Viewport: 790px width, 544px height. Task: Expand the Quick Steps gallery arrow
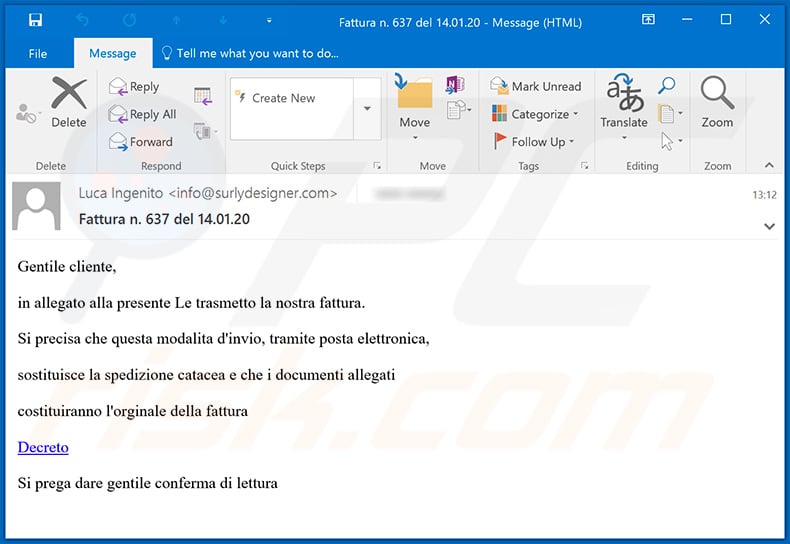367,108
